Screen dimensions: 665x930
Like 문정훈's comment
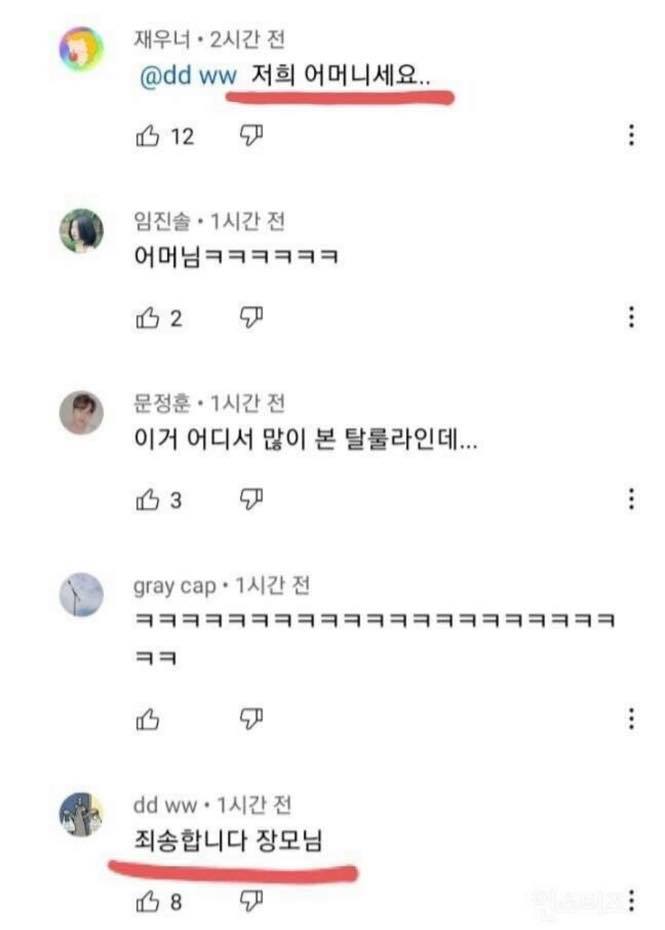[147, 499]
